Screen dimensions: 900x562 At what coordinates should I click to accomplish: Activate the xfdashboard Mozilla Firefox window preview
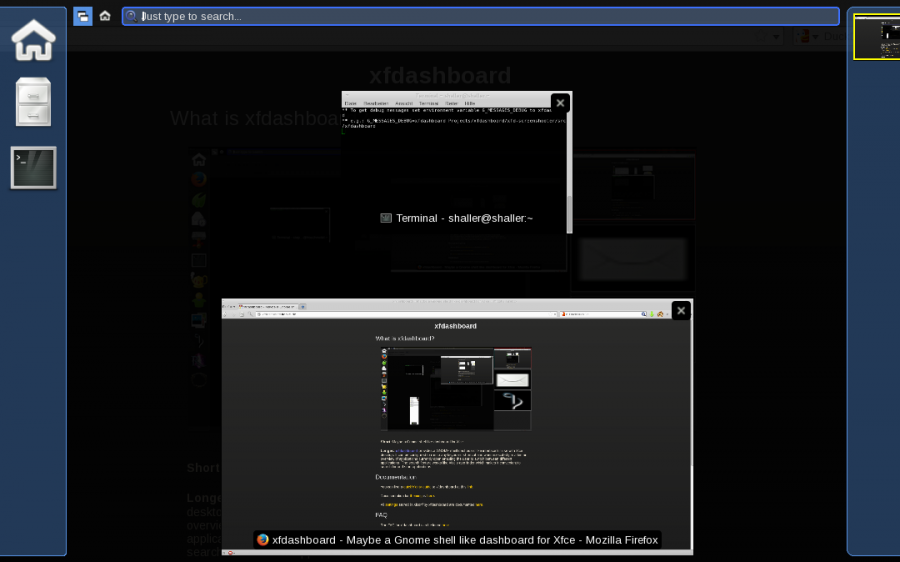point(457,427)
